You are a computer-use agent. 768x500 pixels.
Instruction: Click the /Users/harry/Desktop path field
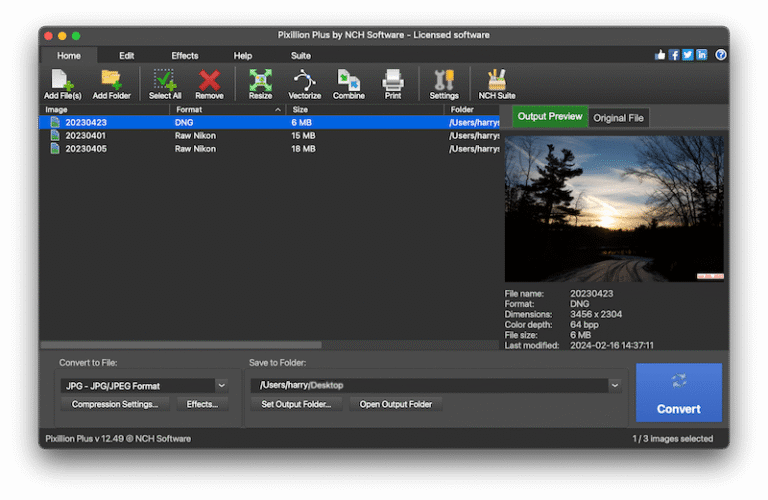click(430, 385)
